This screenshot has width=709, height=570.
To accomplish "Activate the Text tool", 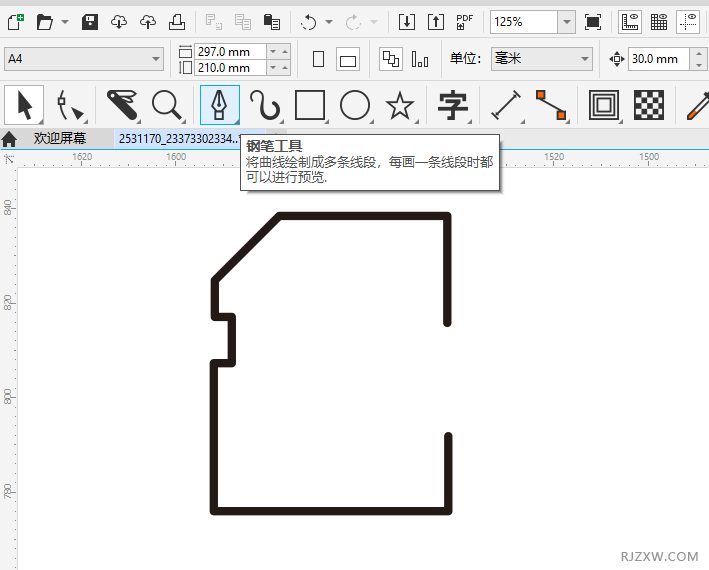I will click(x=453, y=104).
